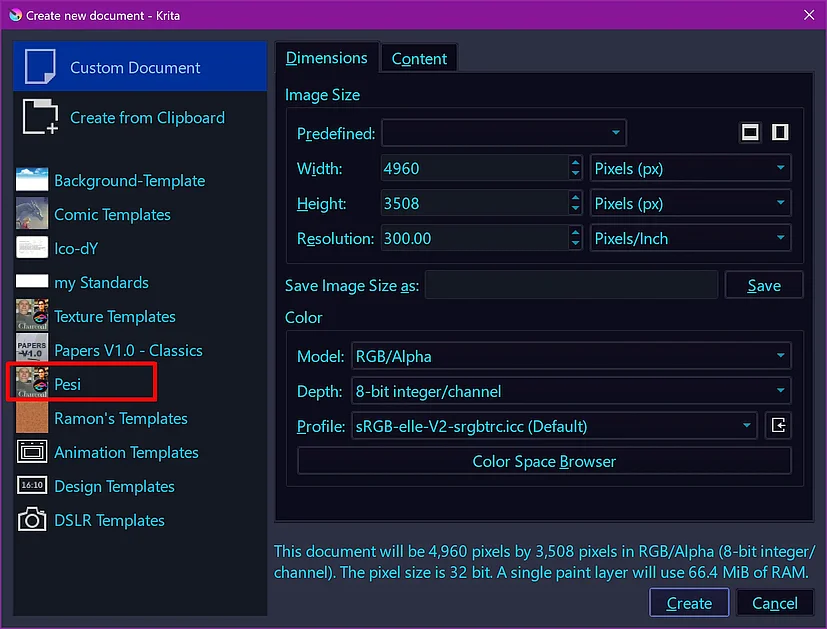Open the Predefined size dropdown
827x629 pixels.
(504, 133)
